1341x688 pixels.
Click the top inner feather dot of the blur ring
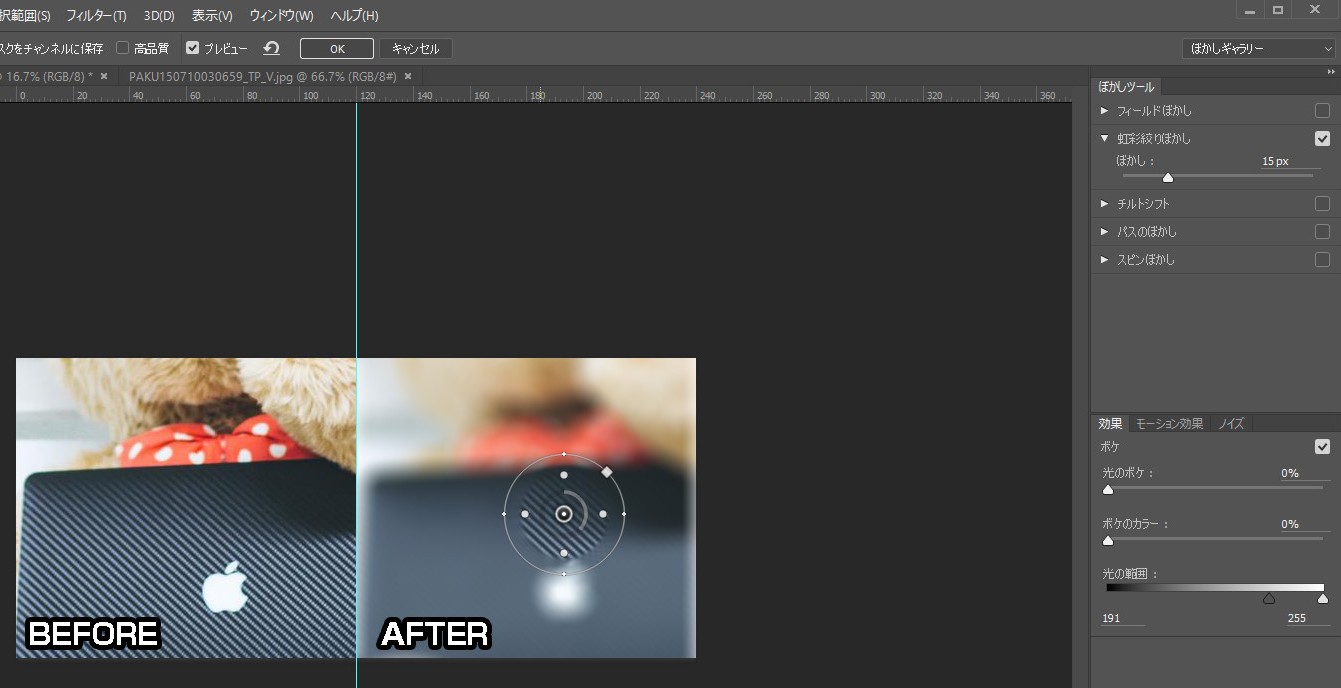564,475
